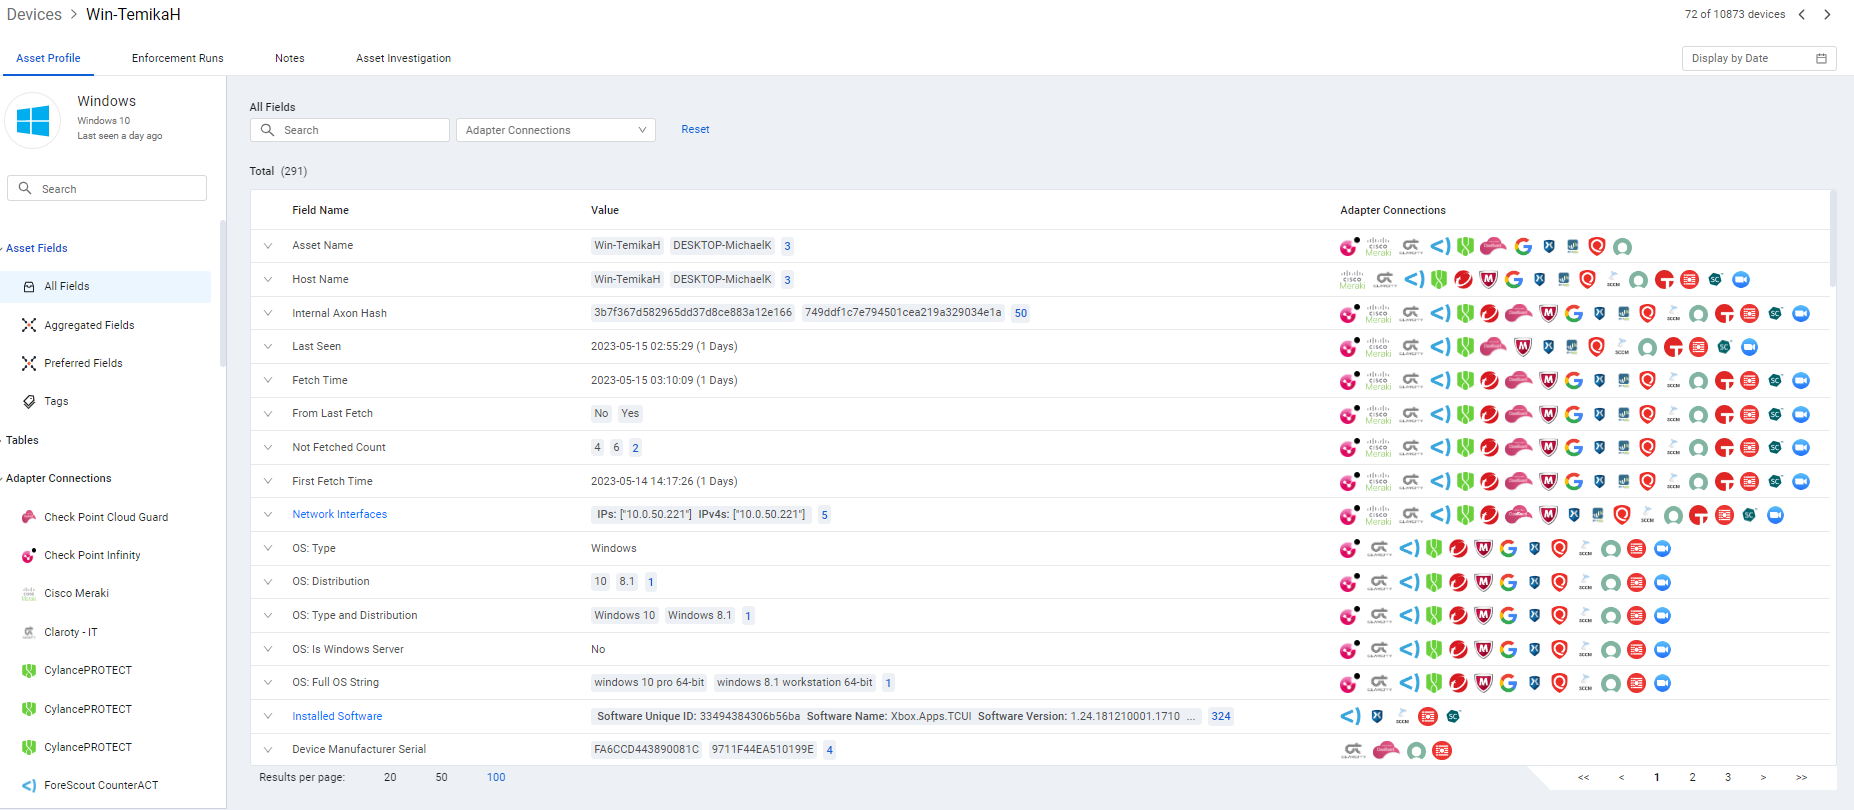
Task: Click the Reset link
Action: [695, 129]
